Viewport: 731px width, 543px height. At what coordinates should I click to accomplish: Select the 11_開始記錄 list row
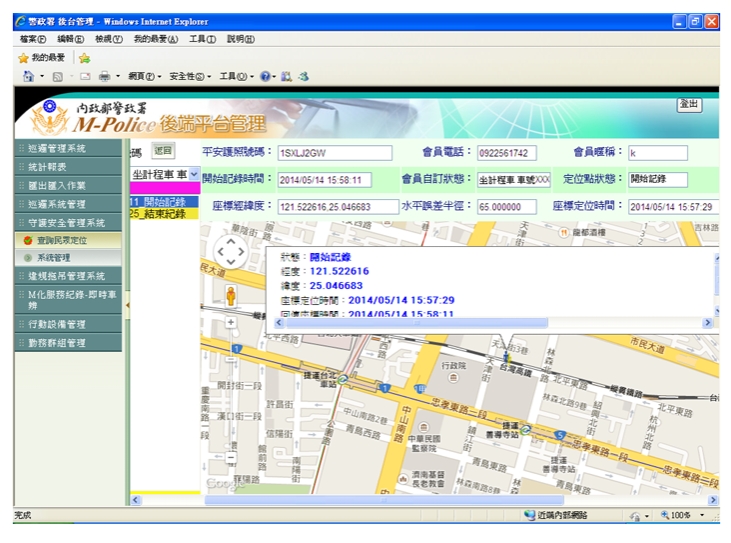point(164,202)
